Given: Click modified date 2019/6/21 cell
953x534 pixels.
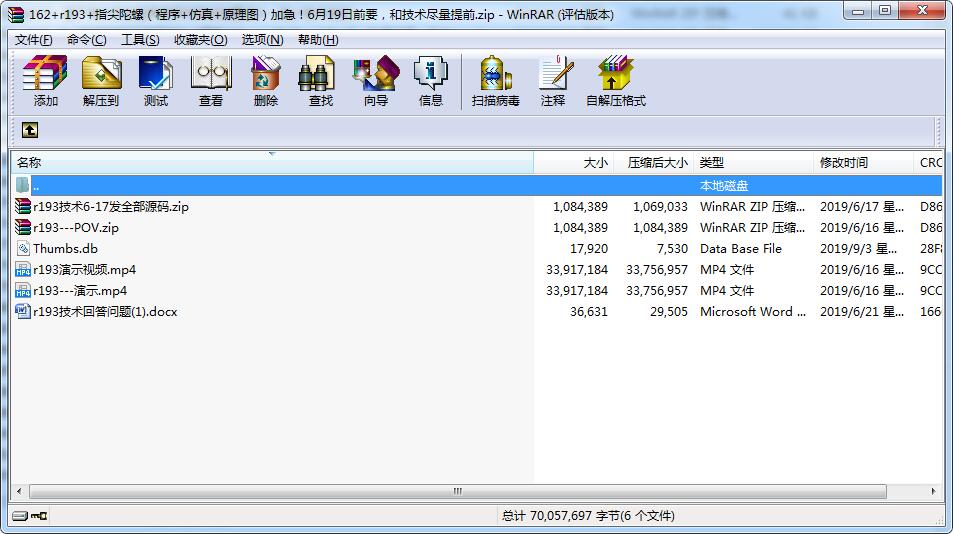Looking at the screenshot, I should click(862, 312).
